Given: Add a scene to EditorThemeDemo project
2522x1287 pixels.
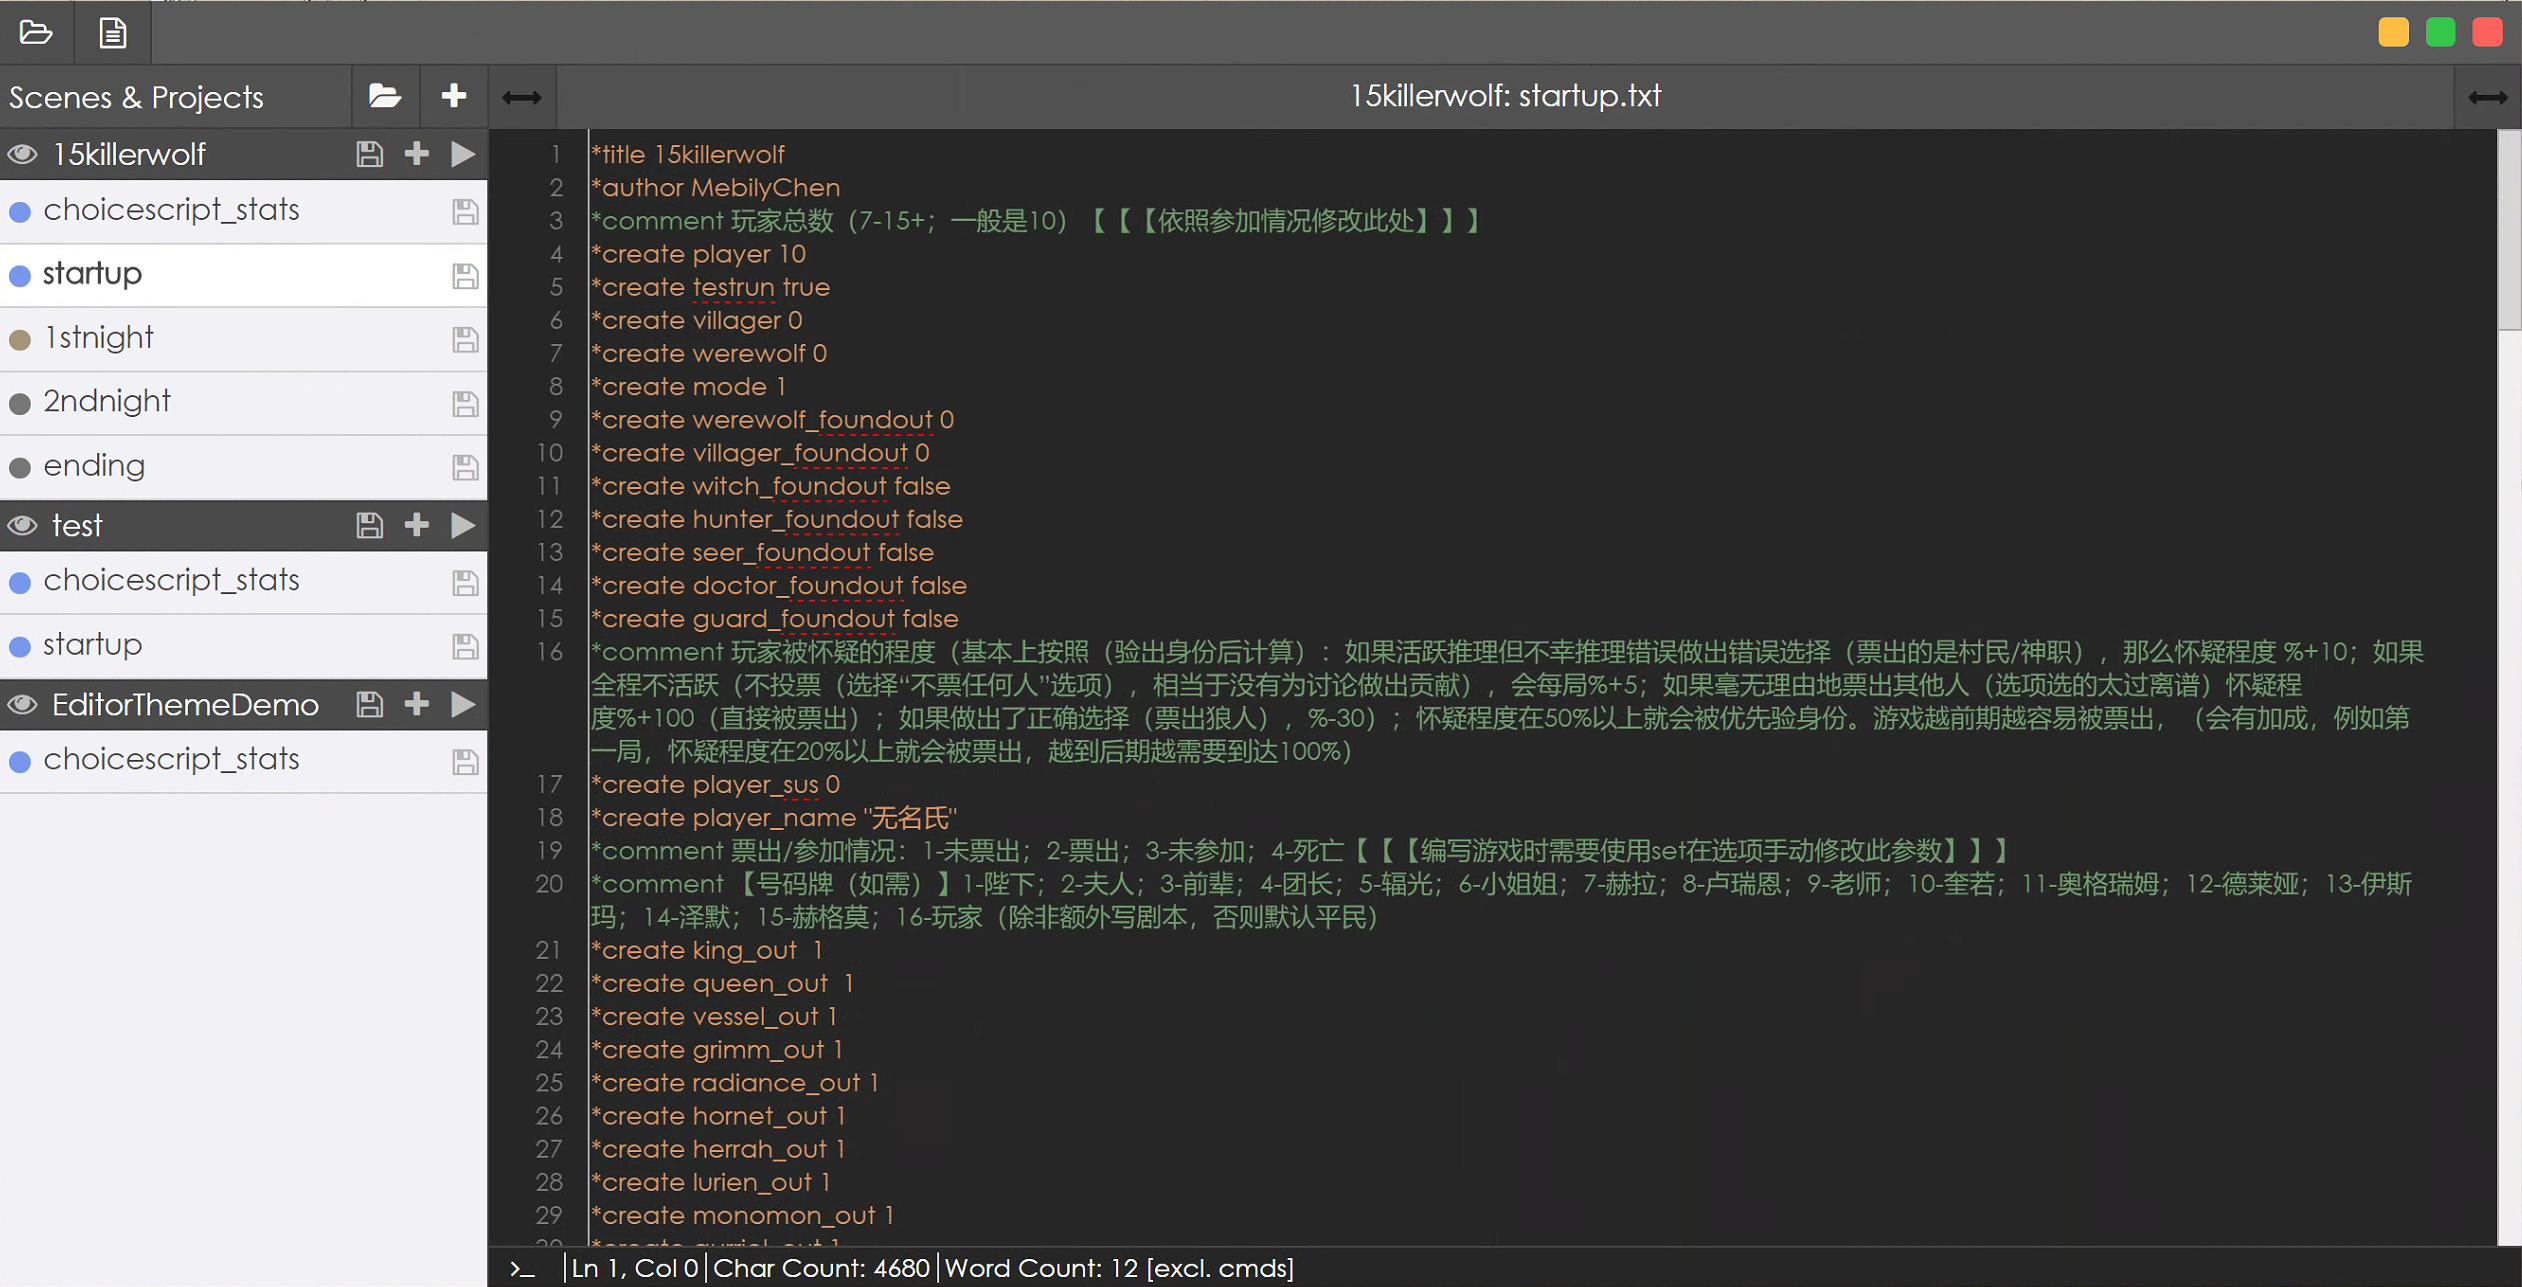Looking at the screenshot, I should coord(417,705).
